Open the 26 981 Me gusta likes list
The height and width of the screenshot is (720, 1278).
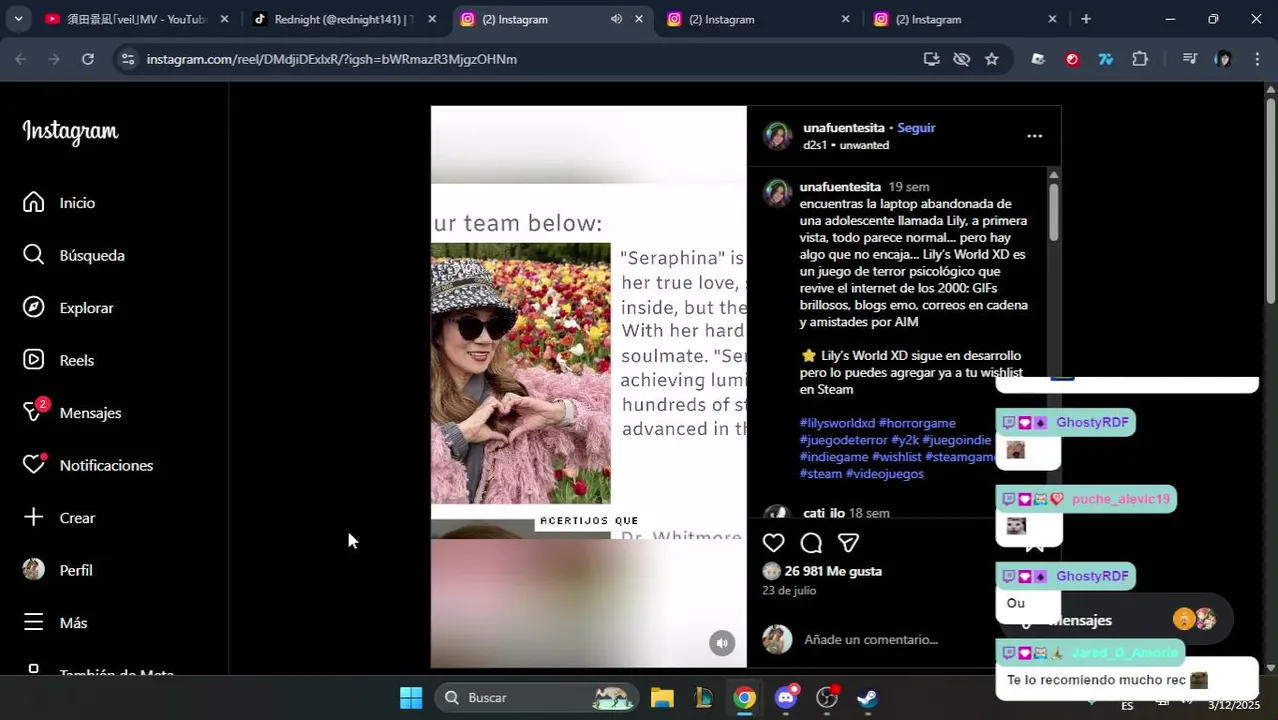[833, 571]
